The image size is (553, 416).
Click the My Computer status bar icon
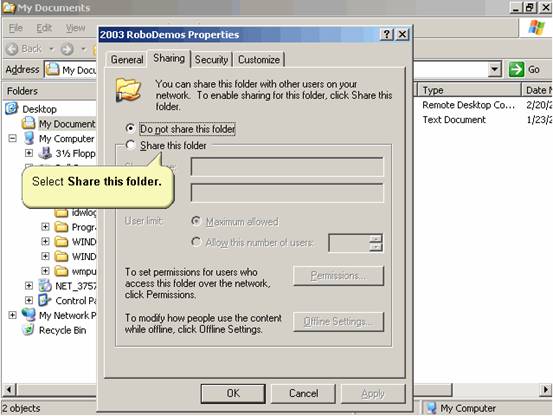point(431,408)
